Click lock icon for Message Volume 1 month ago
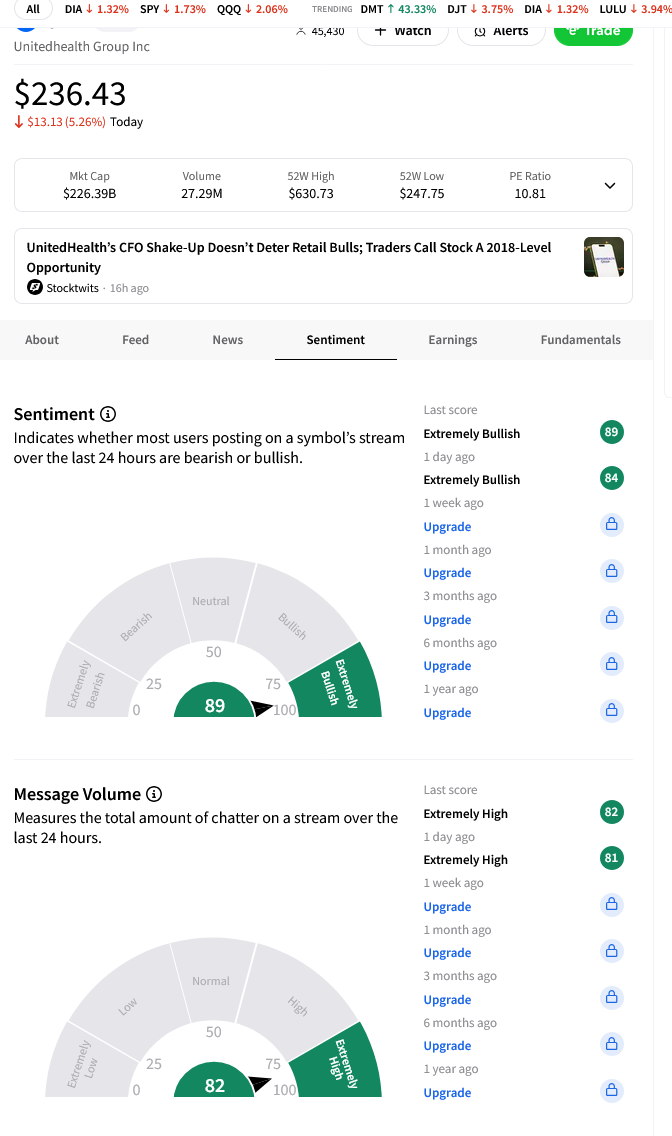The image size is (672, 1136). pos(612,951)
